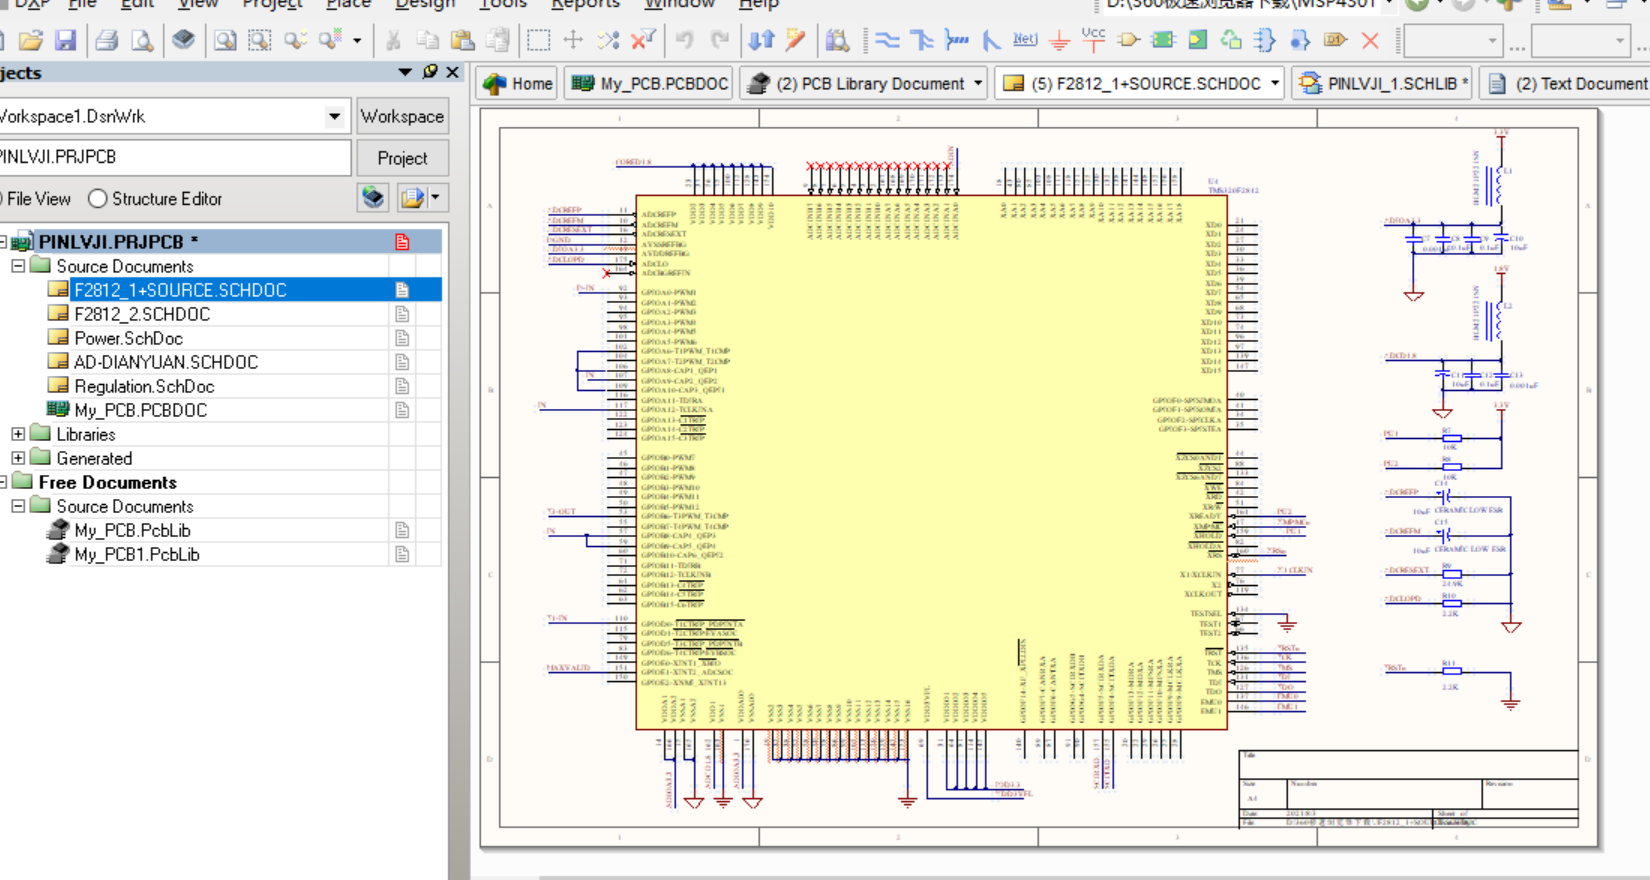Close the Projects panel
The height and width of the screenshot is (880, 1650).
453,72
